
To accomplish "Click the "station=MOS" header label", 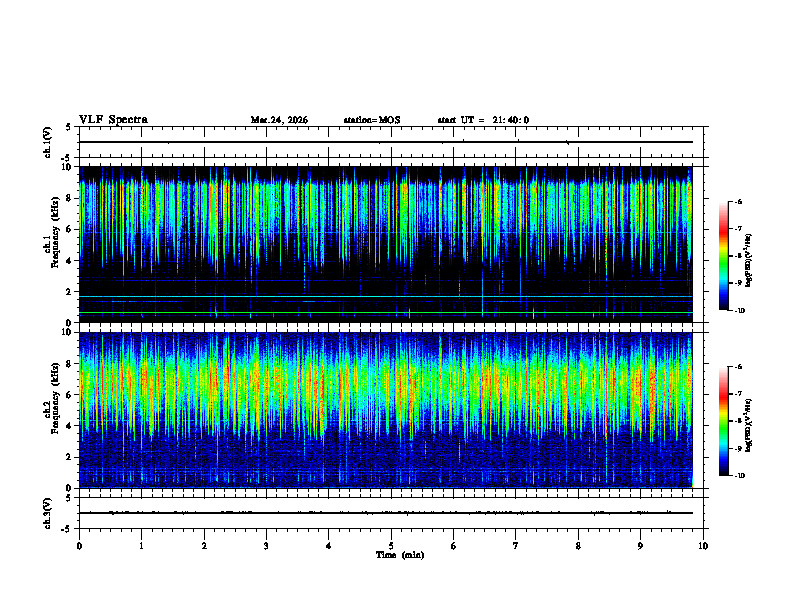I will coord(372,120).
